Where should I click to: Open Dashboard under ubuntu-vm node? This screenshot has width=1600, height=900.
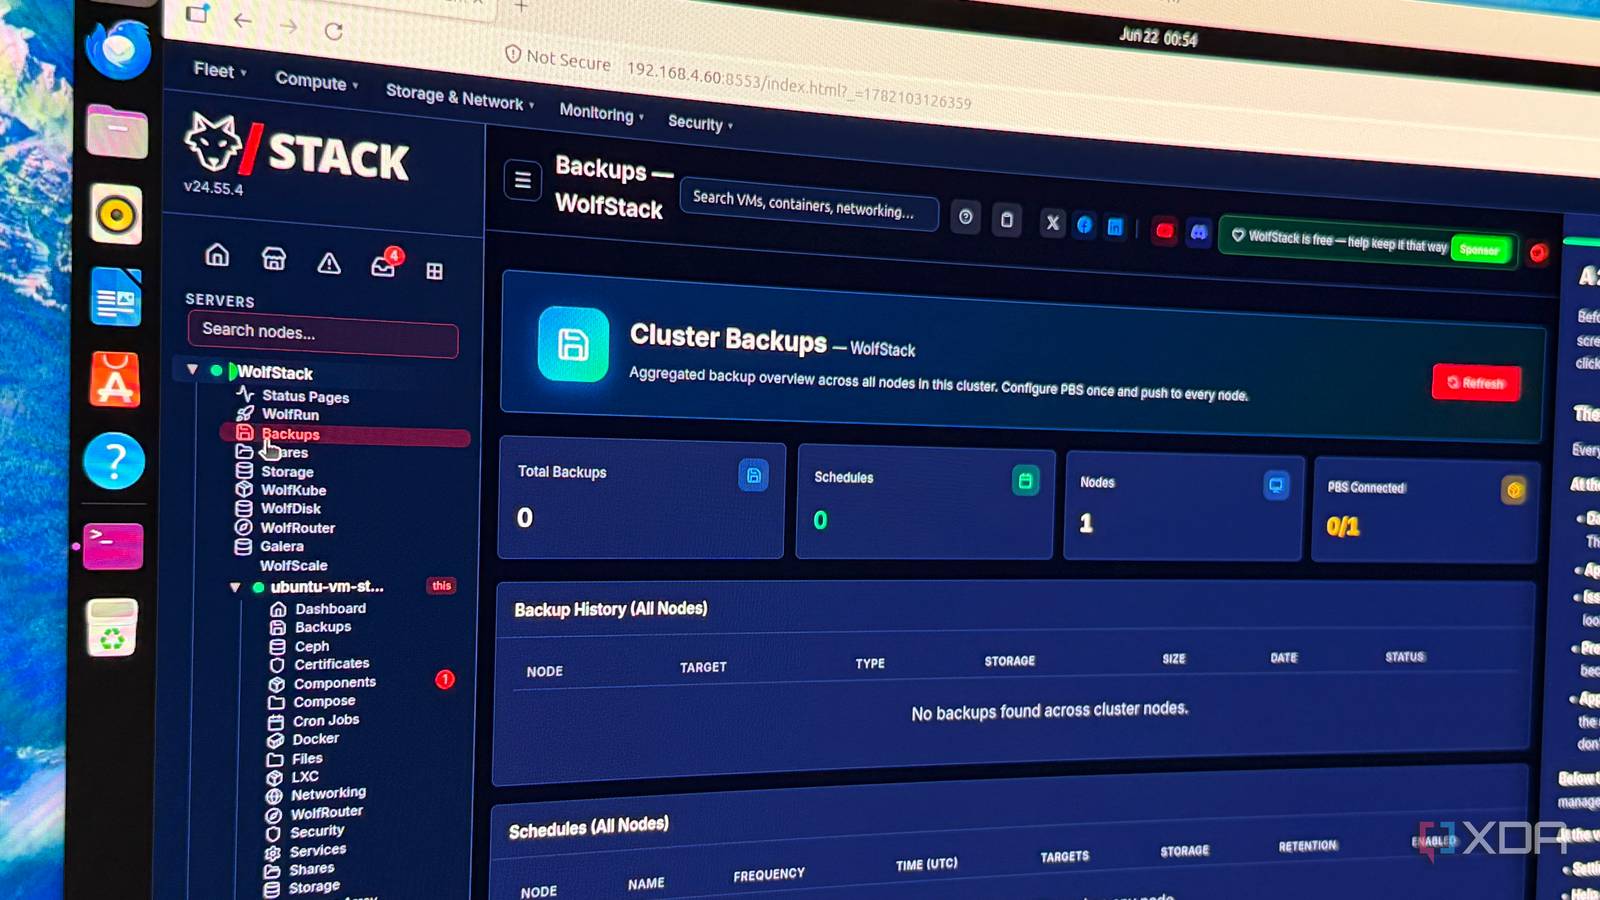(x=330, y=608)
